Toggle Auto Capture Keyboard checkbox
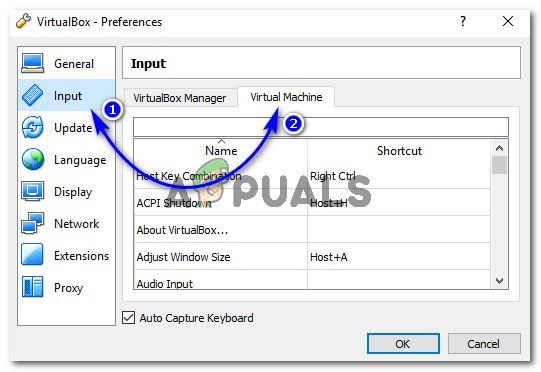 tap(129, 317)
